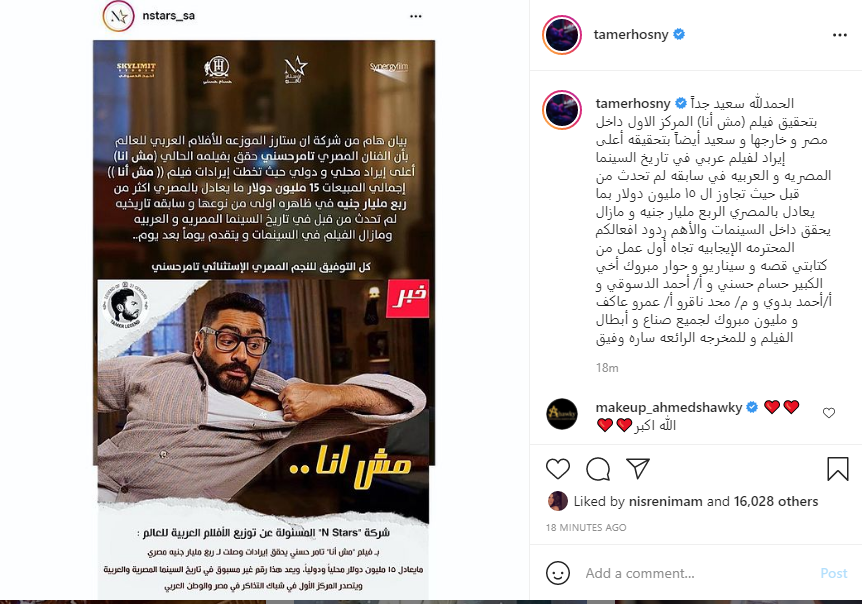Focus the Add a comment field

click(698, 573)
